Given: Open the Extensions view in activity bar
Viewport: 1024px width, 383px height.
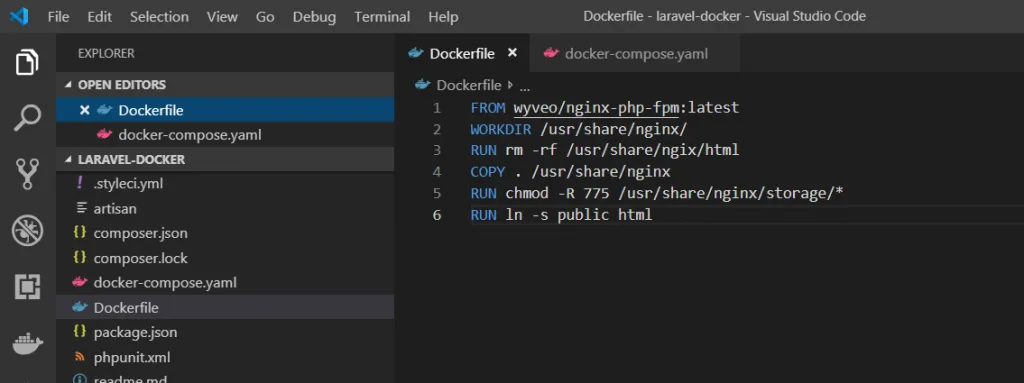Looking at the screenshot, I should pyautogui.click(x=27, y=287).
